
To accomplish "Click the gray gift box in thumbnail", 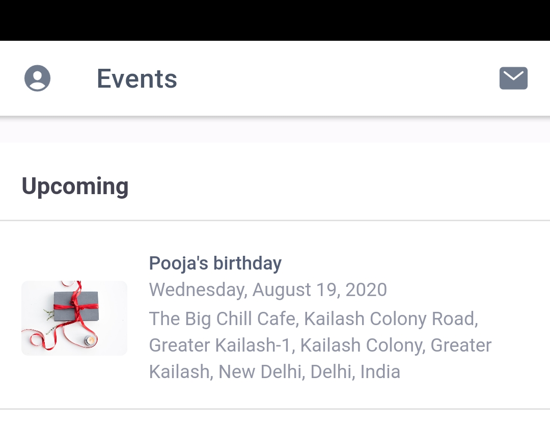I will (76, 306).
